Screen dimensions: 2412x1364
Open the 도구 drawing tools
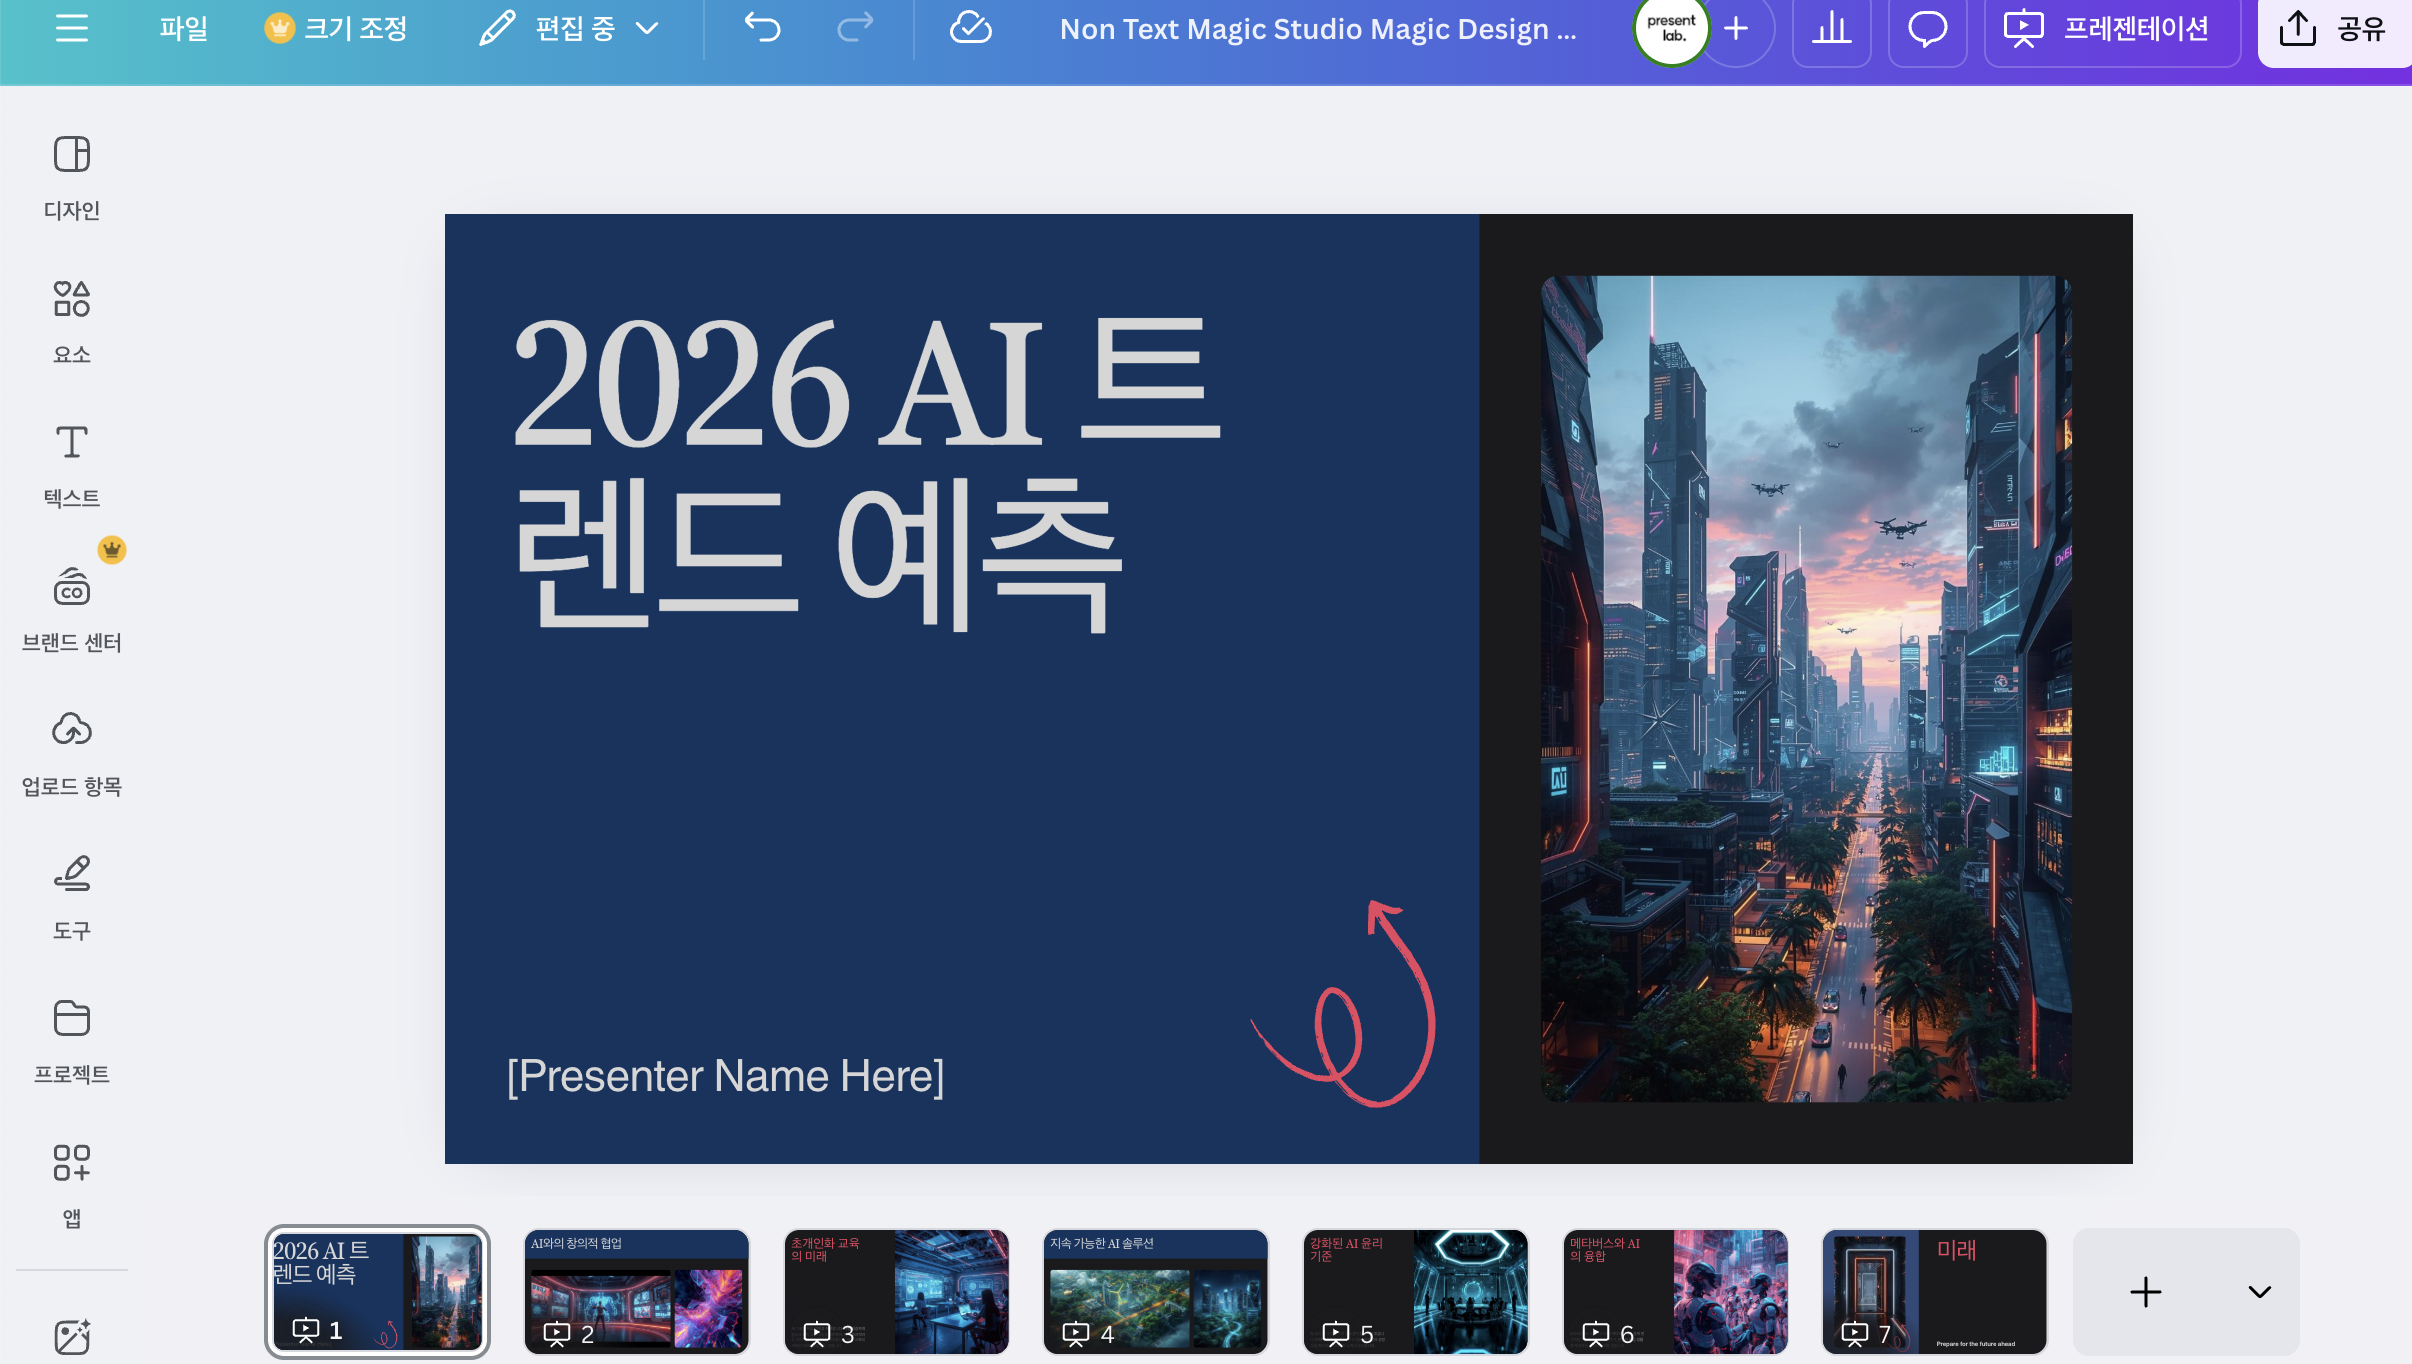point(72,897)
